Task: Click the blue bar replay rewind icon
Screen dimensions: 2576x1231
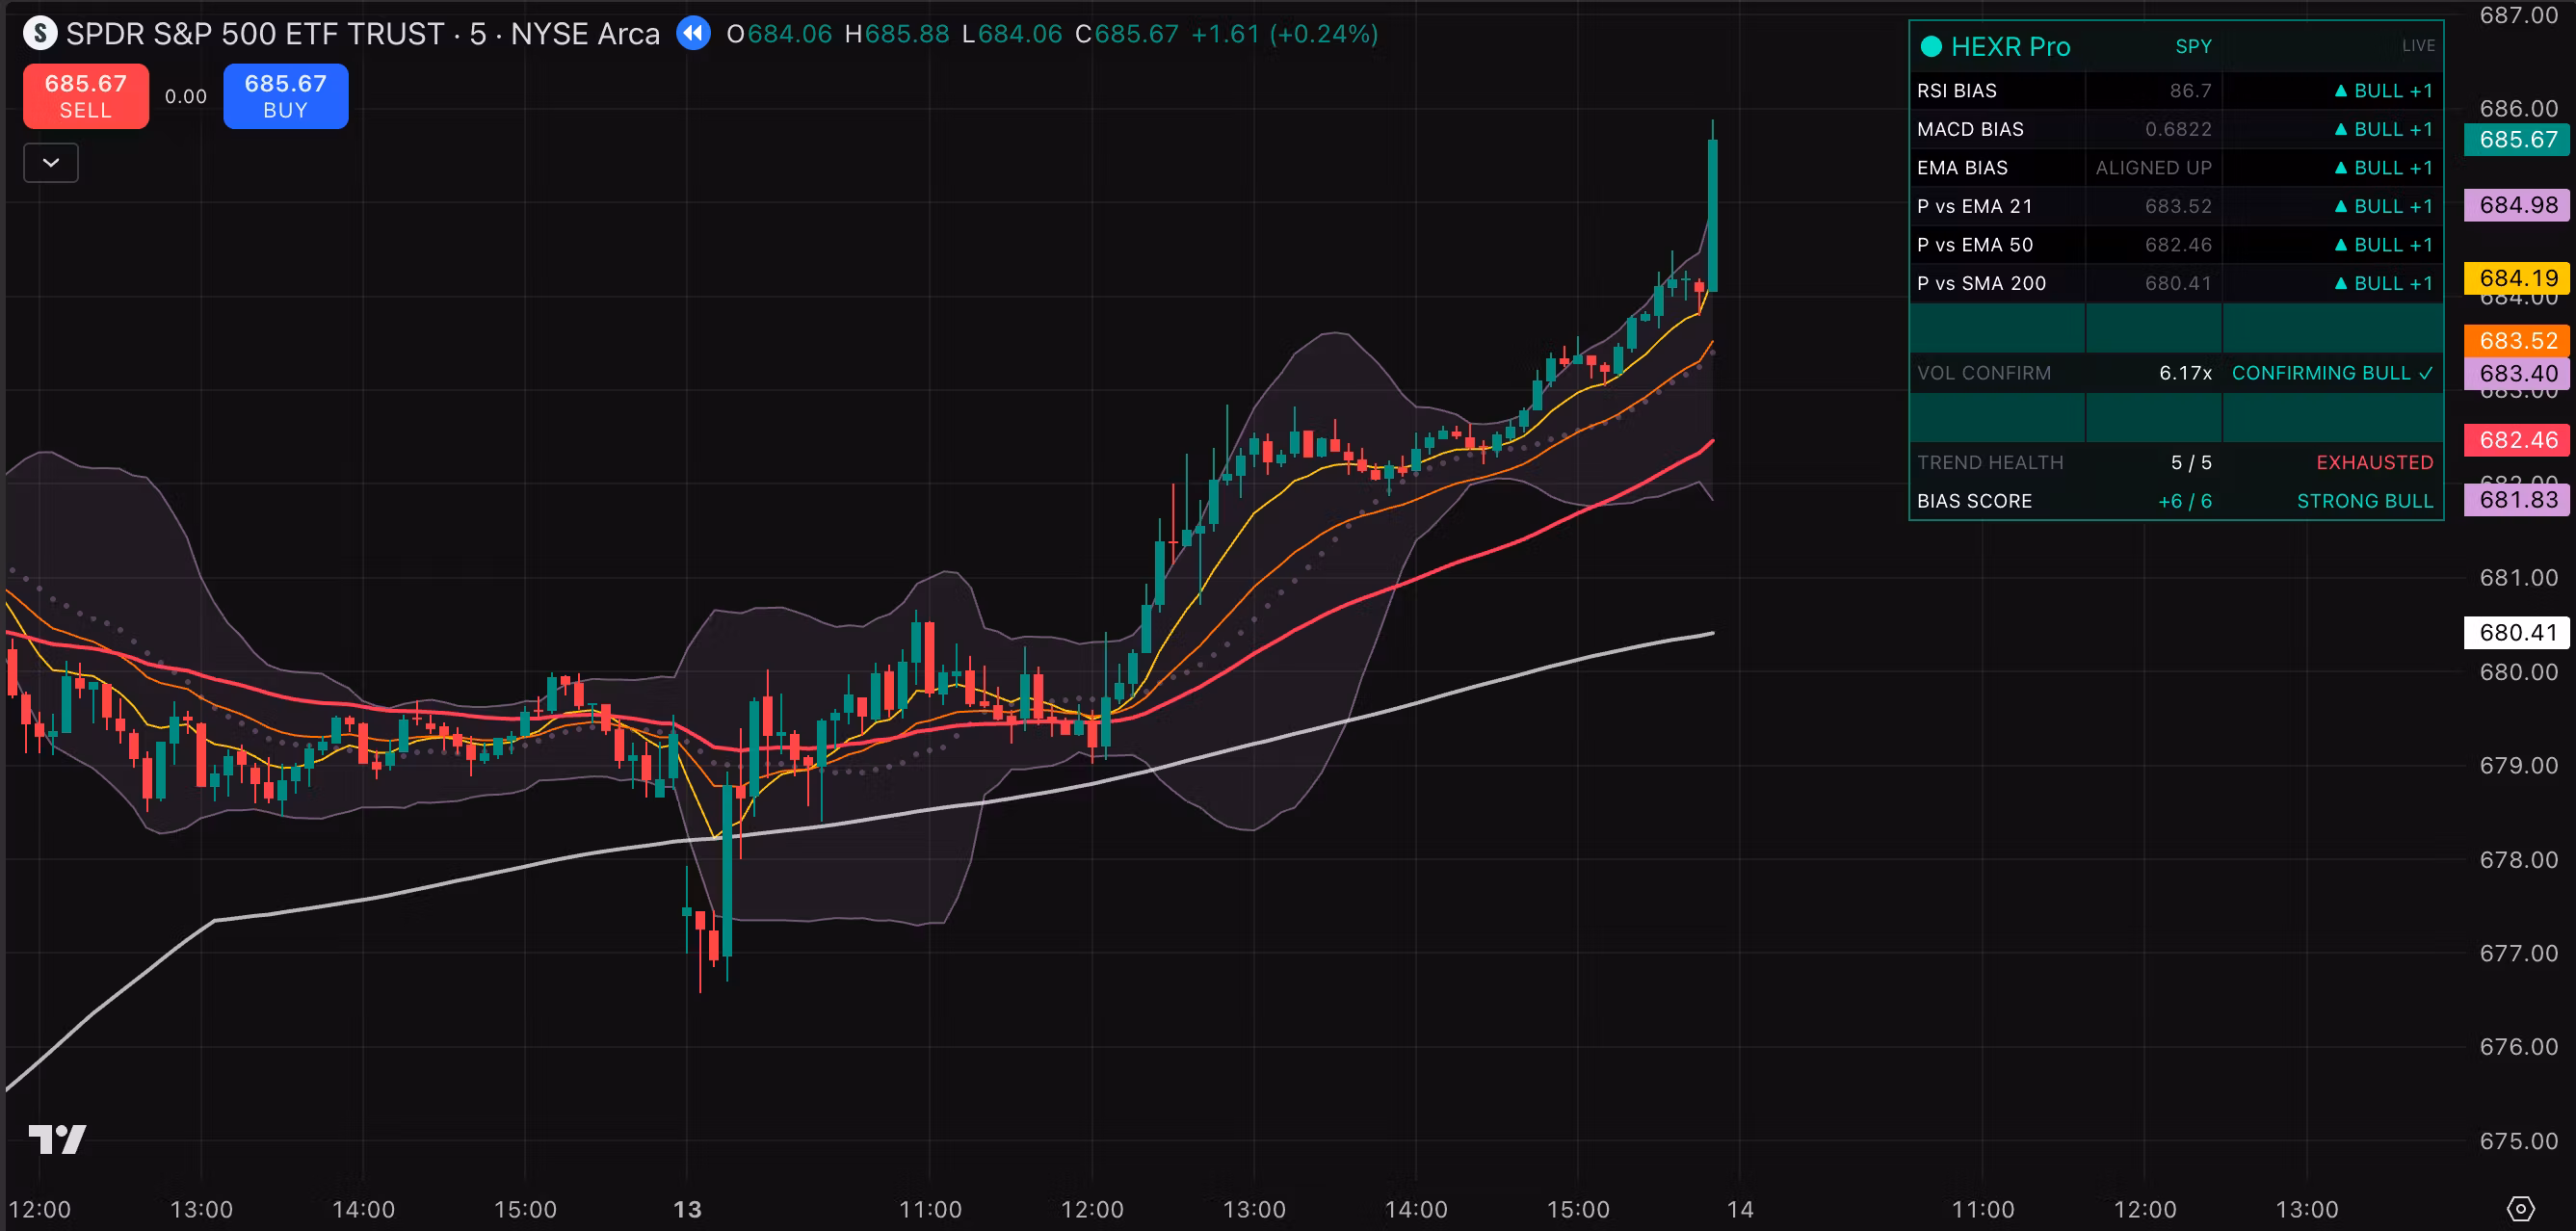Action: [x=693, y=34]
